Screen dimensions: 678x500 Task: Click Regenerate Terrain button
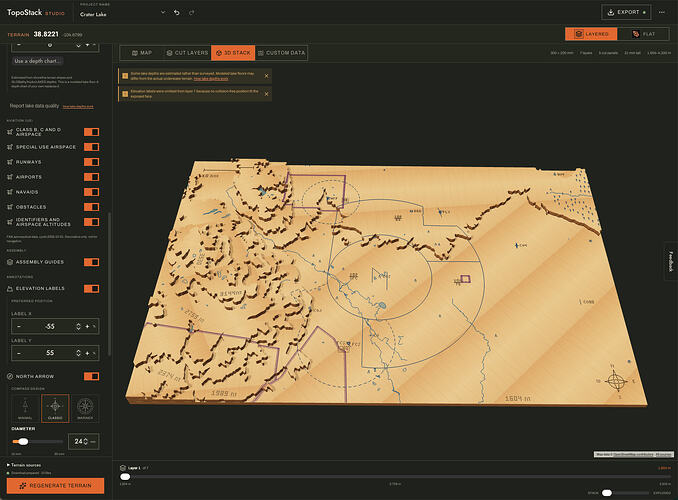pos(55,486)
